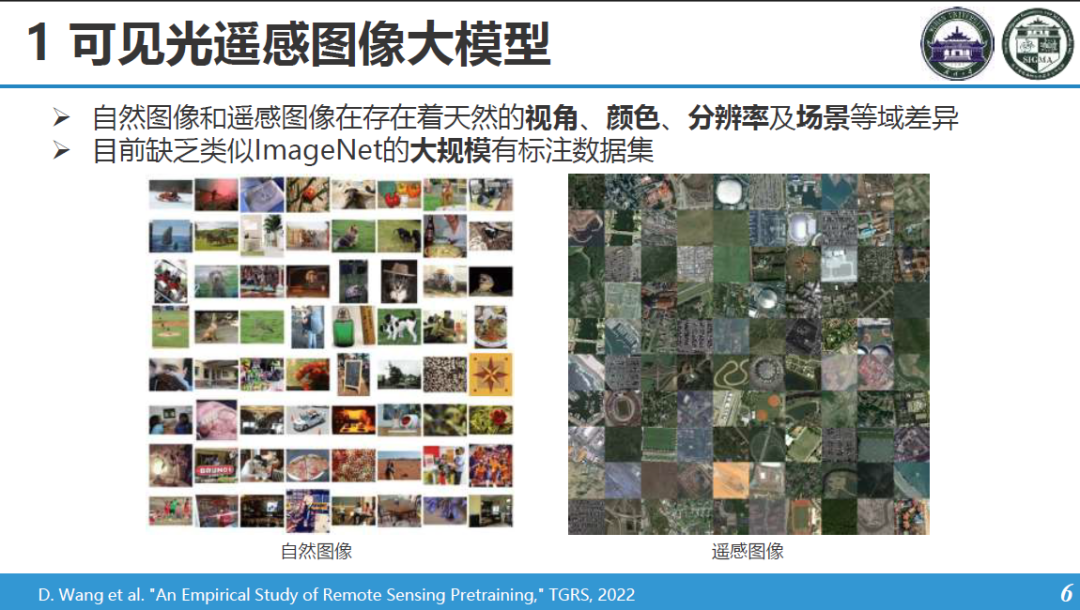Click the D. Wang et al. citation text
Screen dimensions: 1080x610
tap(336, 594)
